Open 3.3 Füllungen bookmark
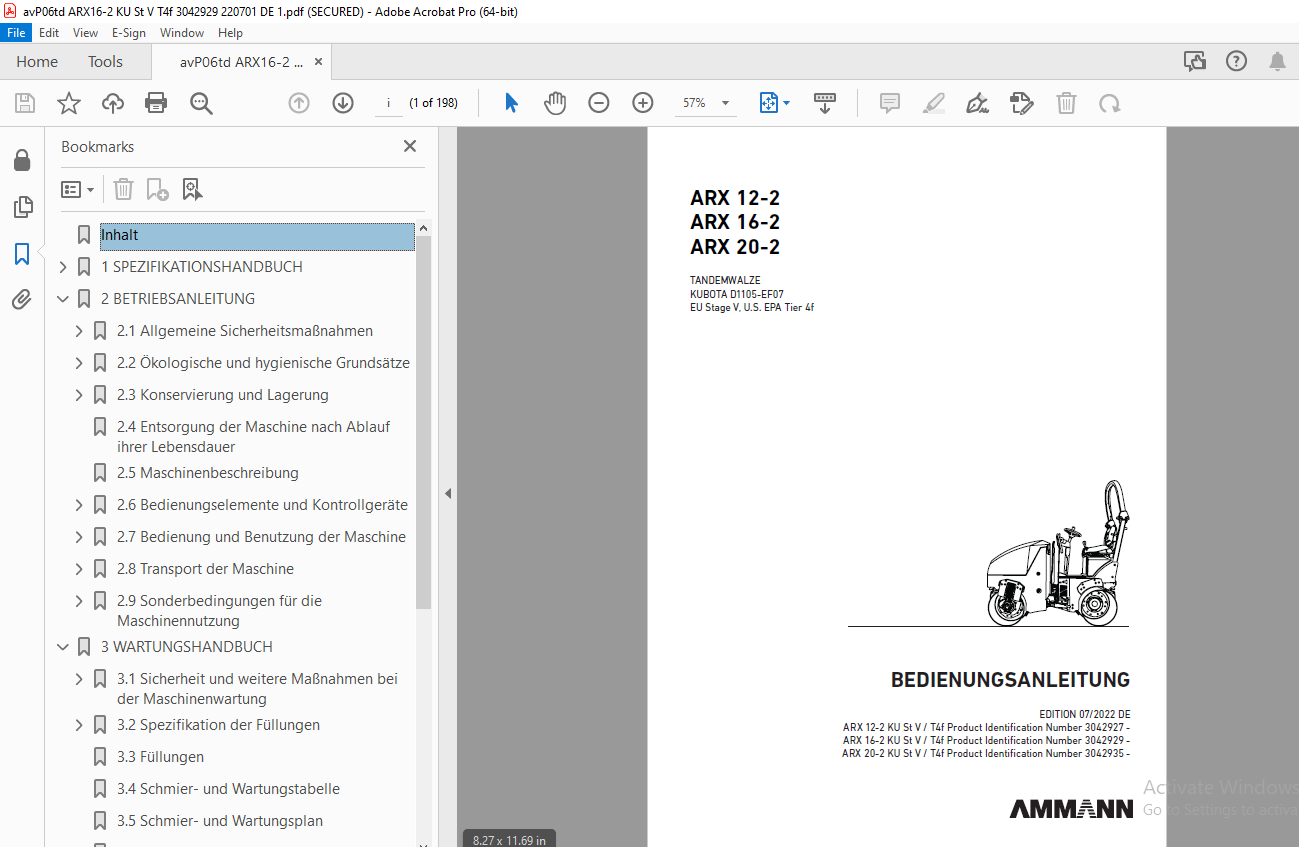 [x=160, y=757]
